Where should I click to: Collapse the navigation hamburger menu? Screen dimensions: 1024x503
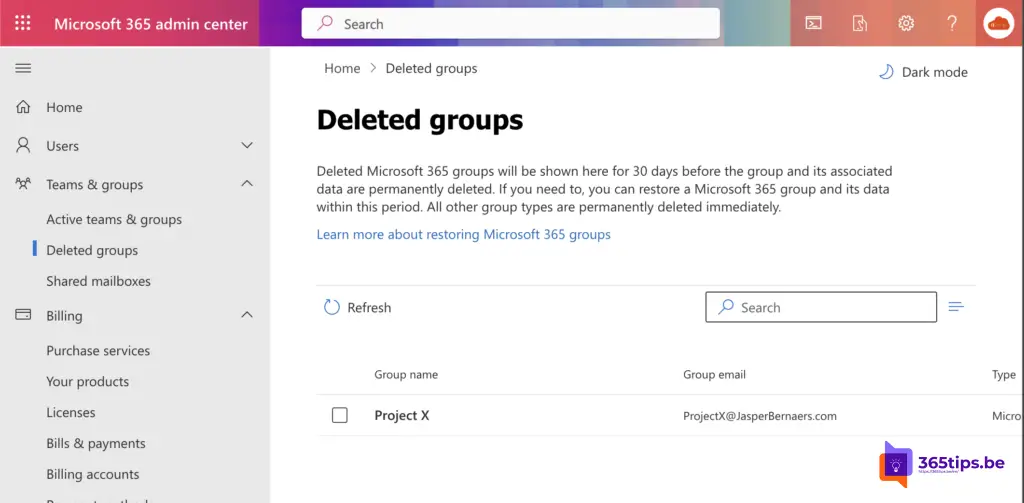pyautogui.click(x=24, y=68)
